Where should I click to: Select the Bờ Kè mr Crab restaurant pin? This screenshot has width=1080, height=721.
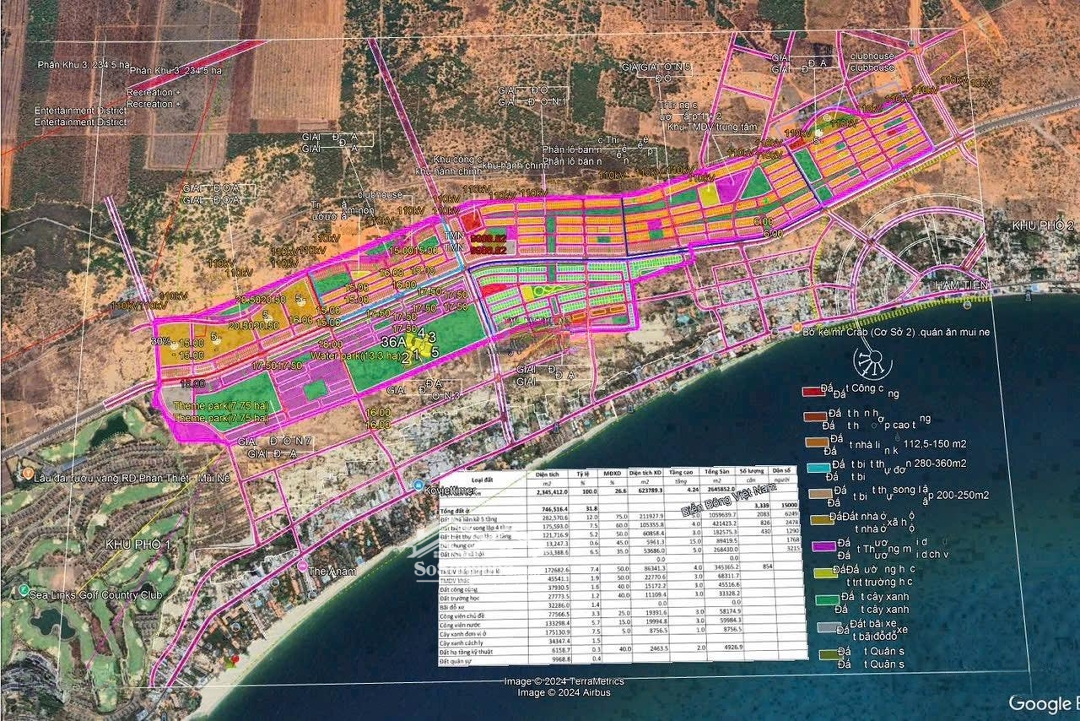tap(797, 328)
